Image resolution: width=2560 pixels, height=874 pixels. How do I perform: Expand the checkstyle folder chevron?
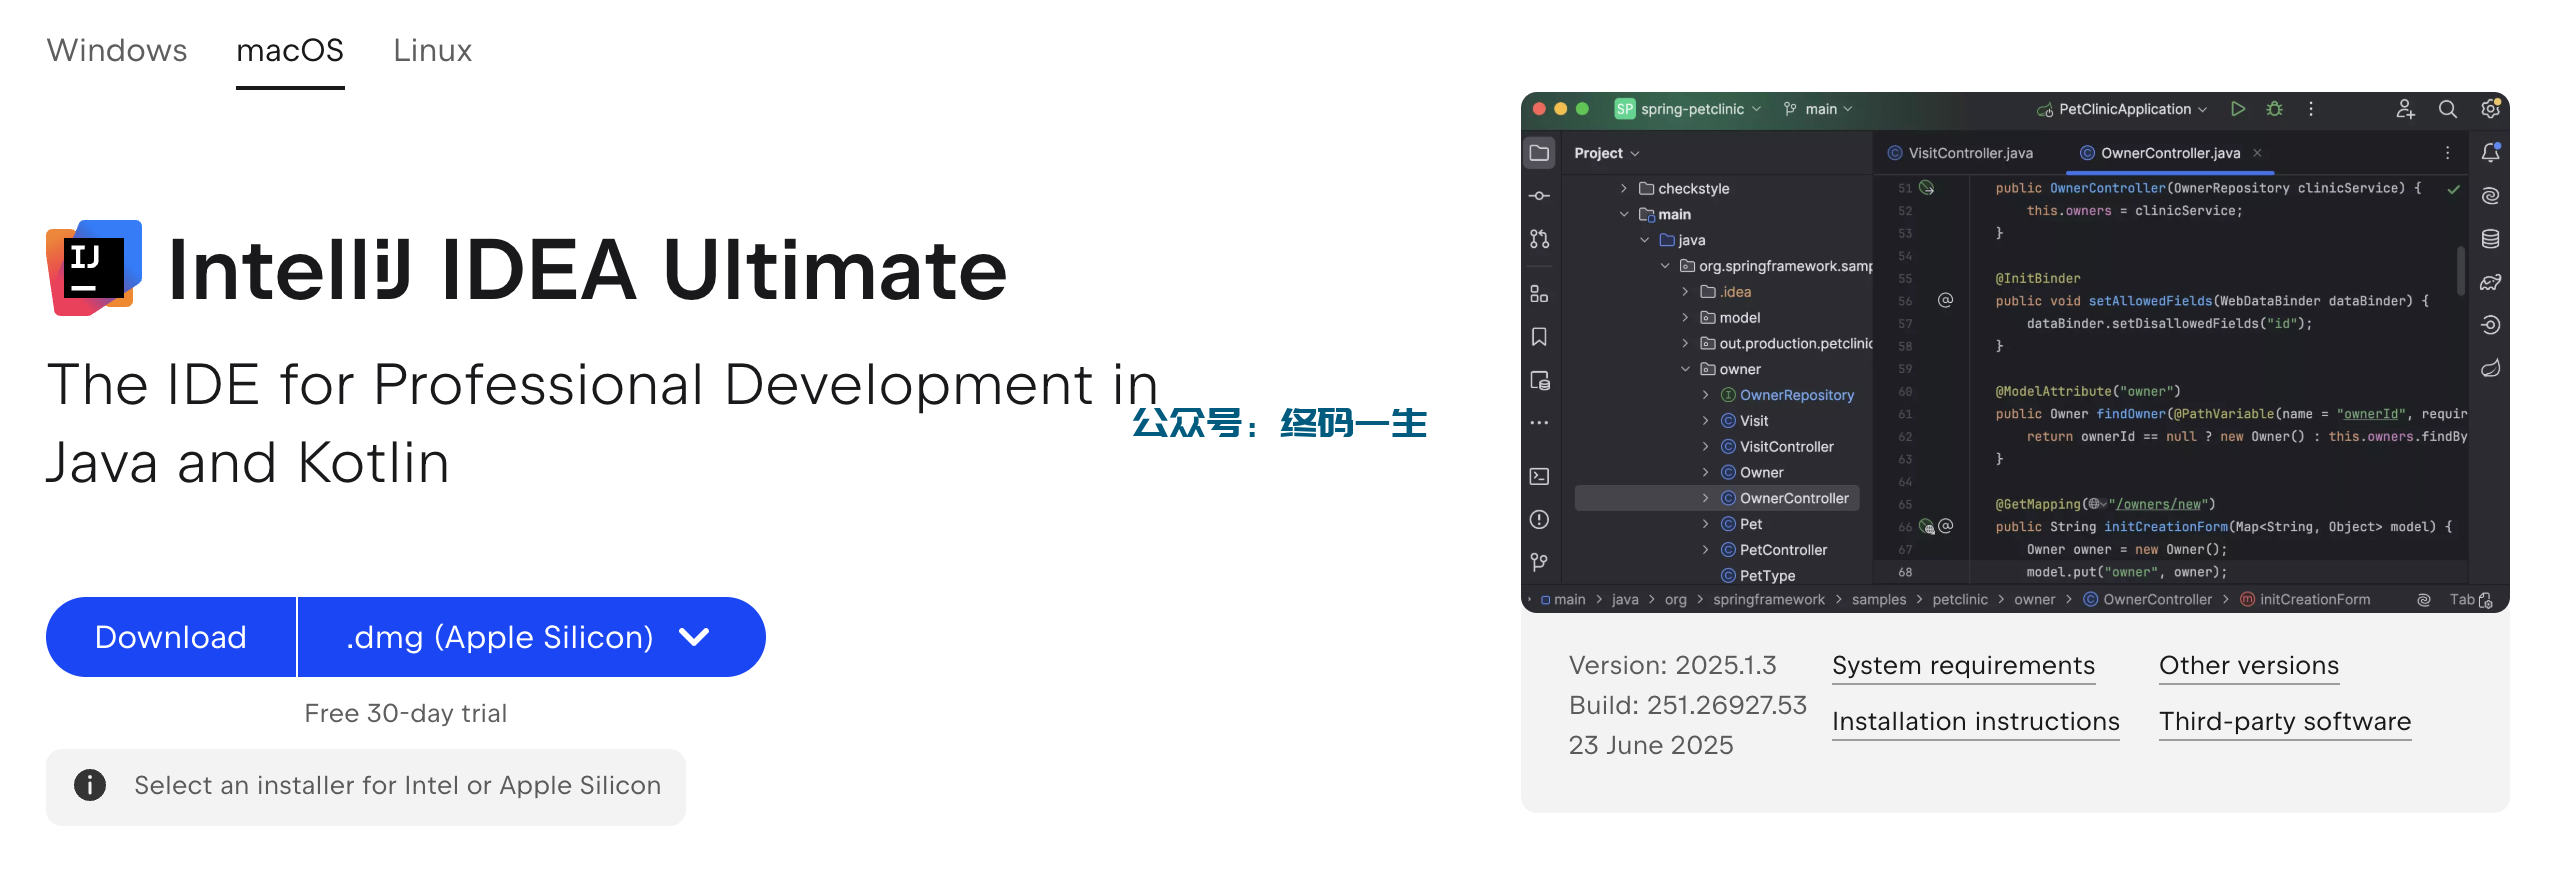[x=1624, y=188]
